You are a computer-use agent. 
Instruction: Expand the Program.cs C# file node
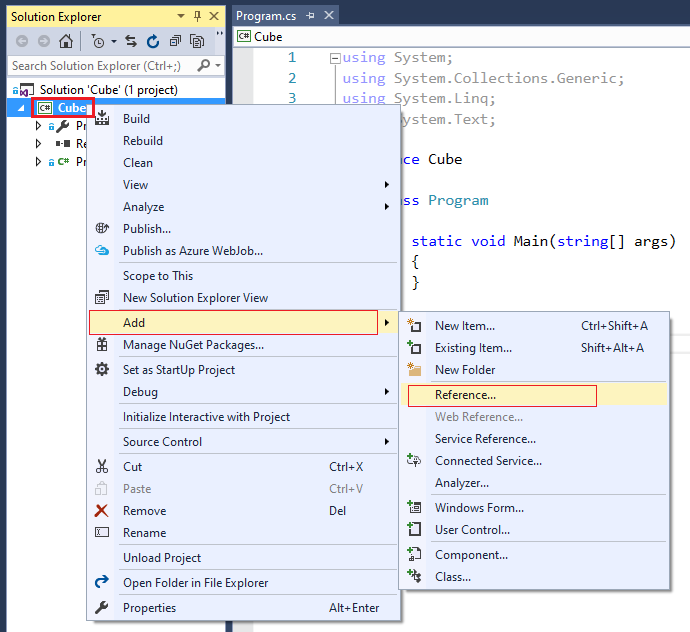38,162
